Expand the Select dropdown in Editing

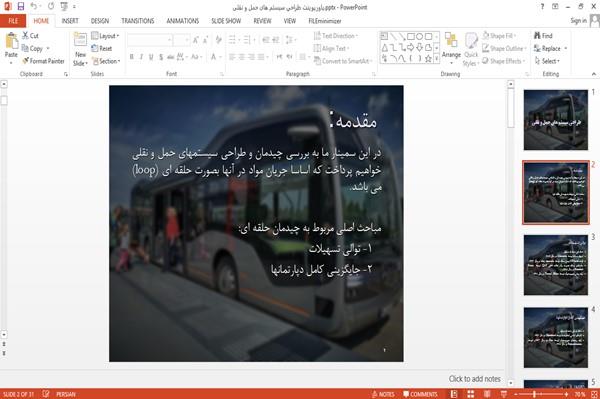tap(547, 61)
